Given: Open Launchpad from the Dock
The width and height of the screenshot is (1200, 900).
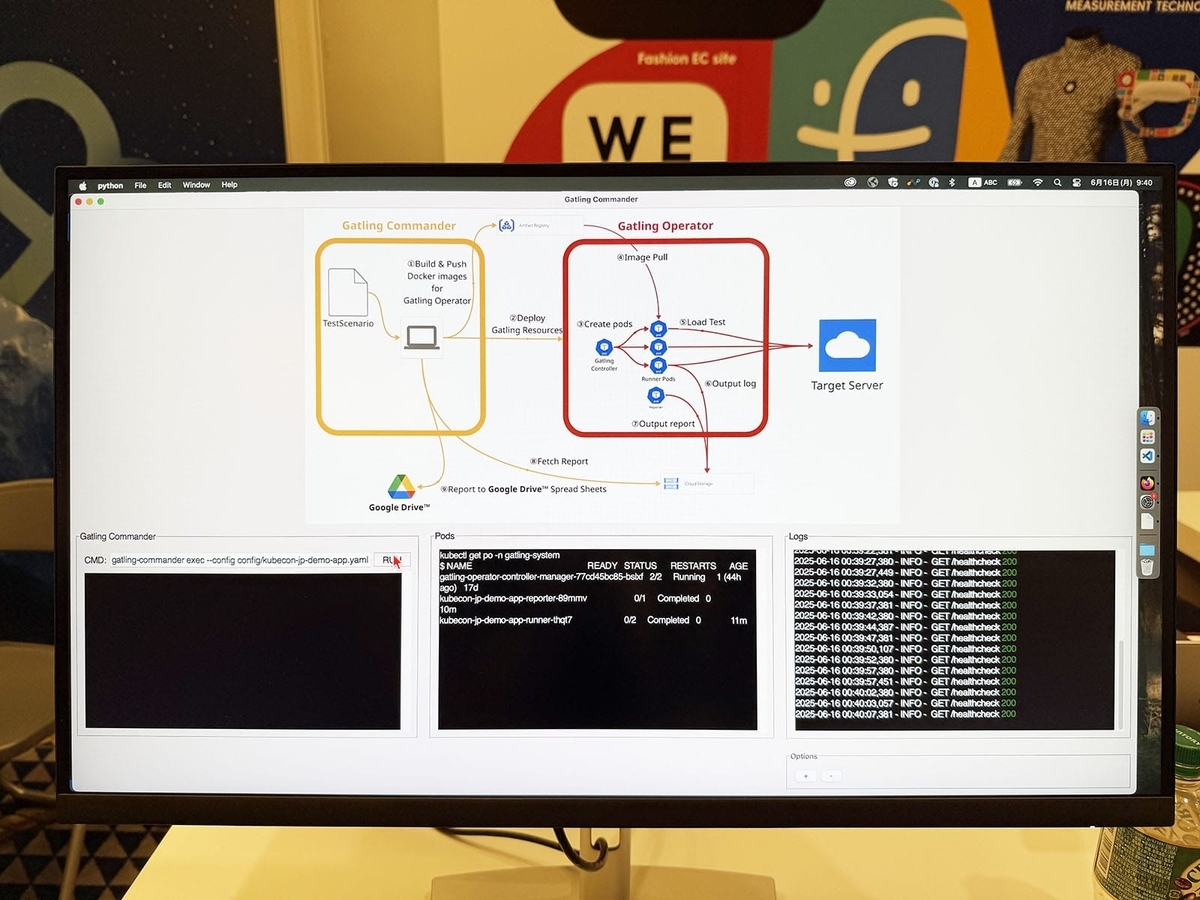Looking at the screenshot, I should click(x=1147, y=437).
